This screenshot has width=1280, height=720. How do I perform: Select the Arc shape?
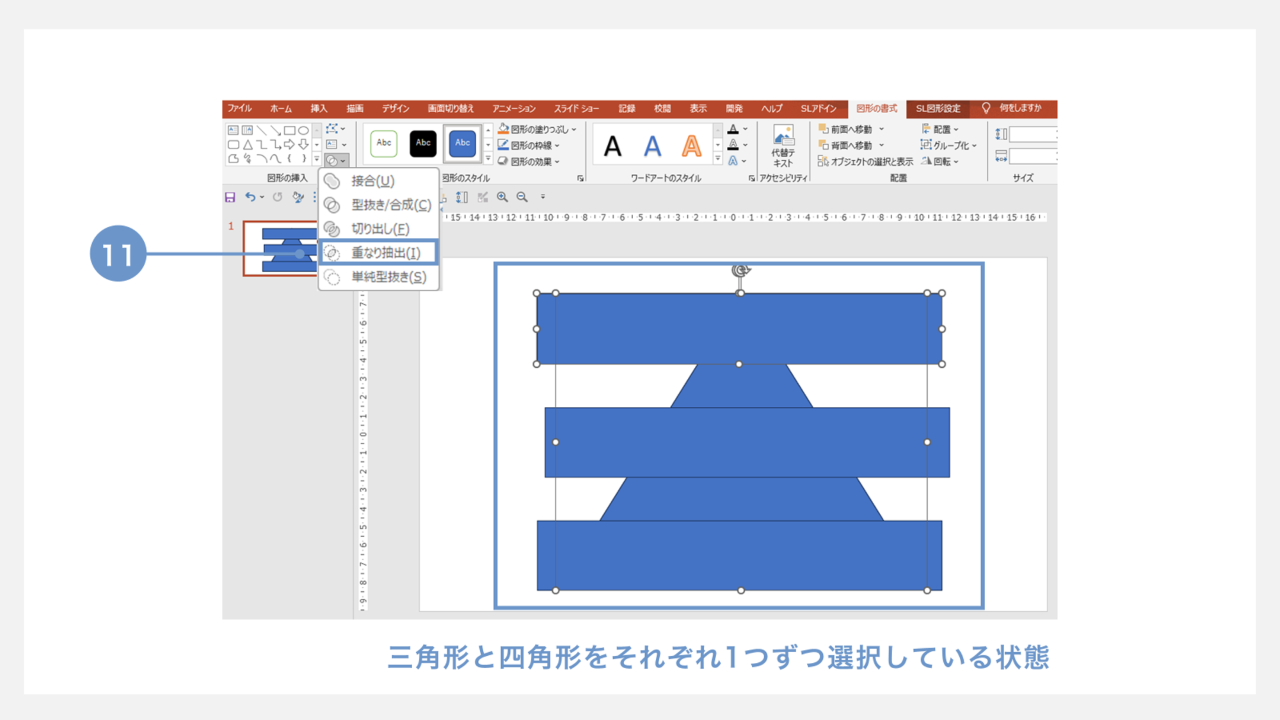(x=261, y=158)
